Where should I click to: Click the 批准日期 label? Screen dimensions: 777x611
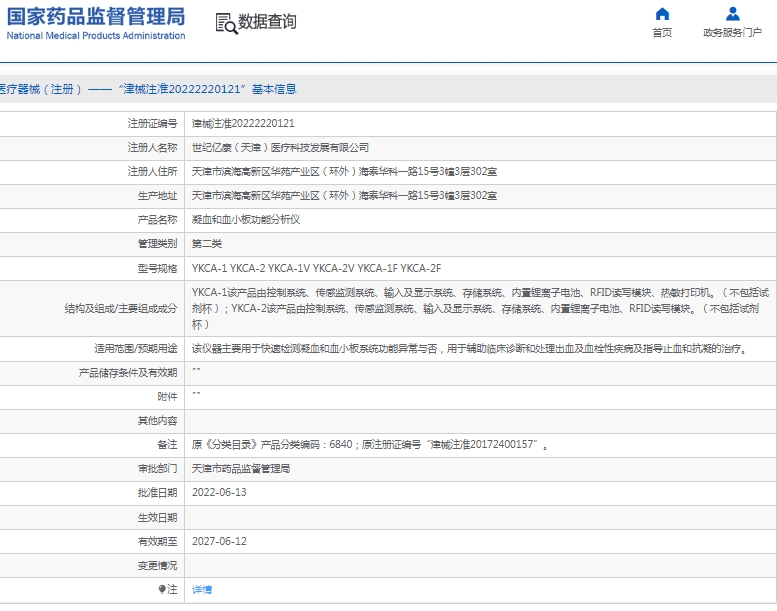coord(157,493)
